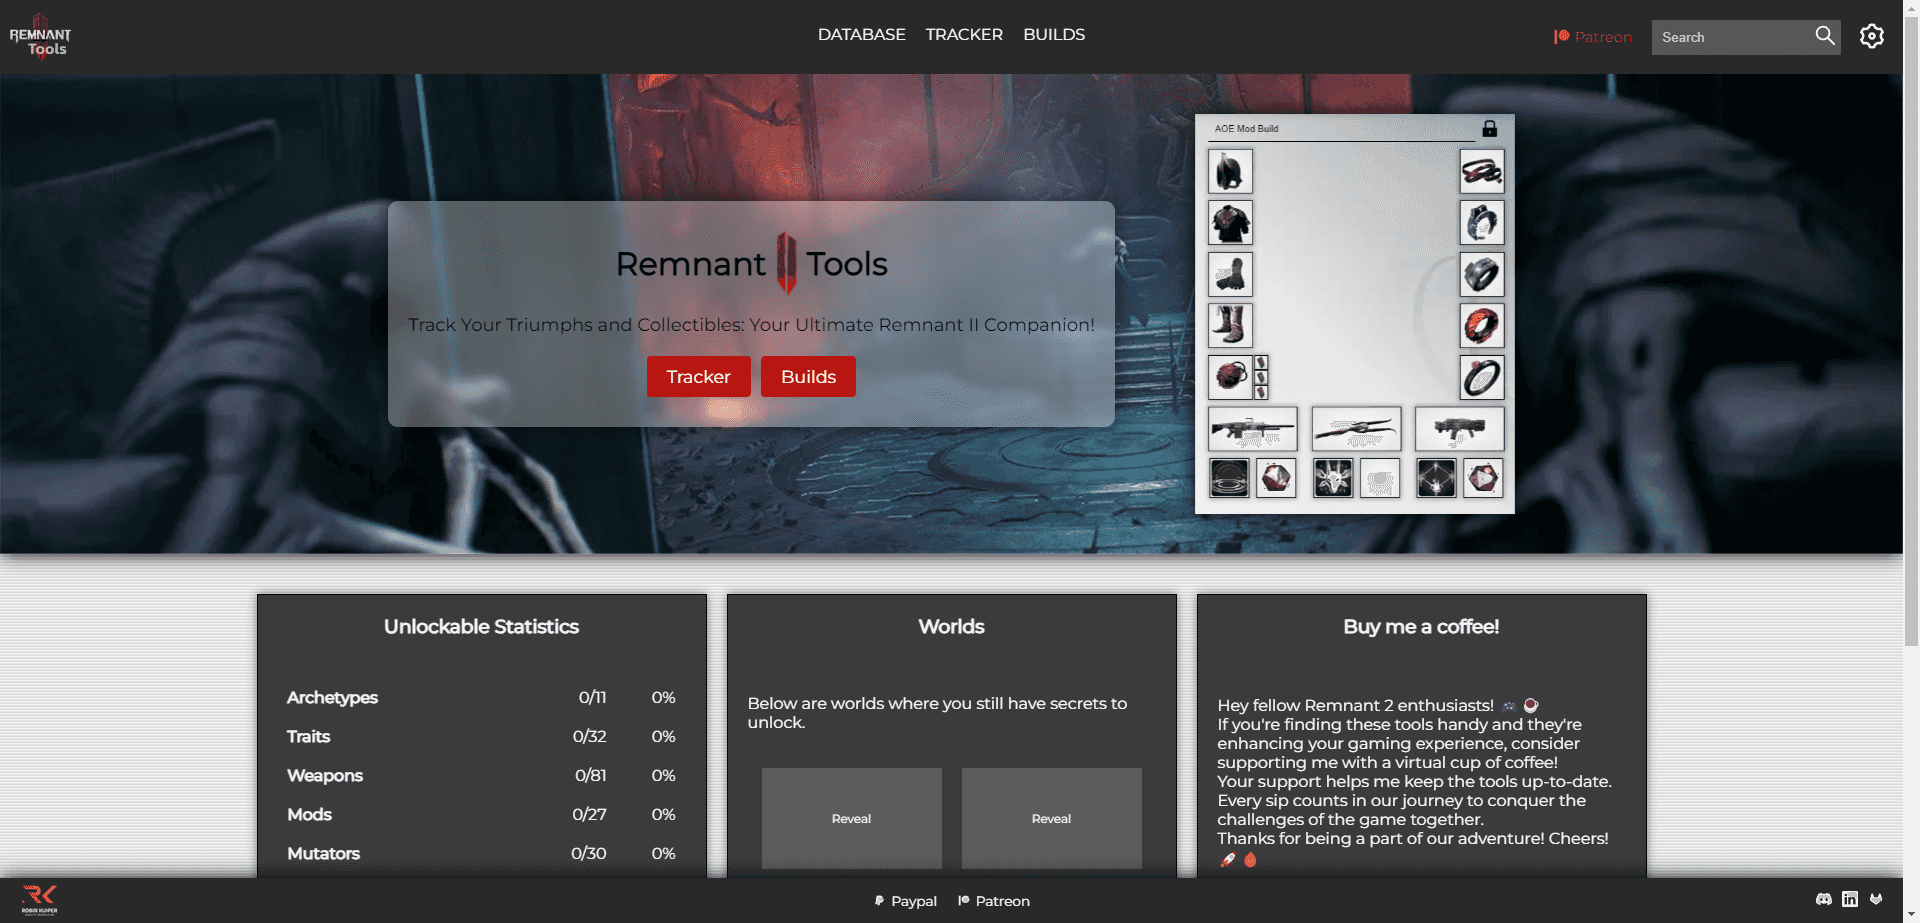Click the red Tracker button
Viewport: 1920px width, 923px height.
pos(698,377)
